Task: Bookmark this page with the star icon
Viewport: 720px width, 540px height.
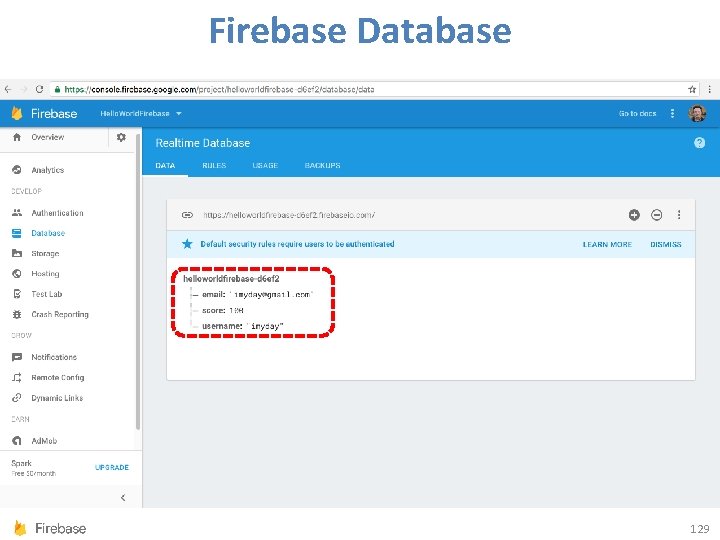Action: pos(692,90)
